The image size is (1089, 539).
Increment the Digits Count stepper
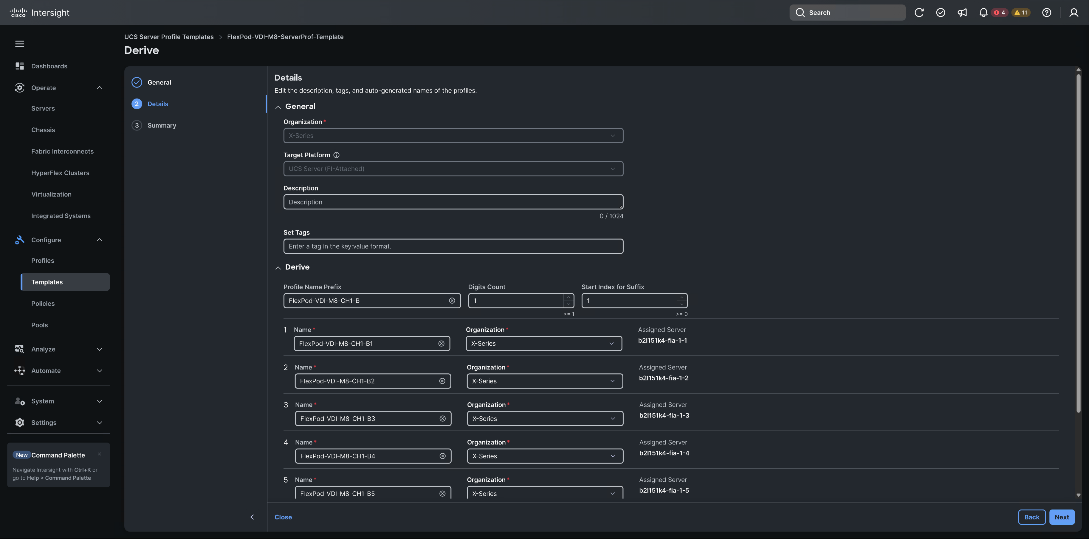pos(569,297)
